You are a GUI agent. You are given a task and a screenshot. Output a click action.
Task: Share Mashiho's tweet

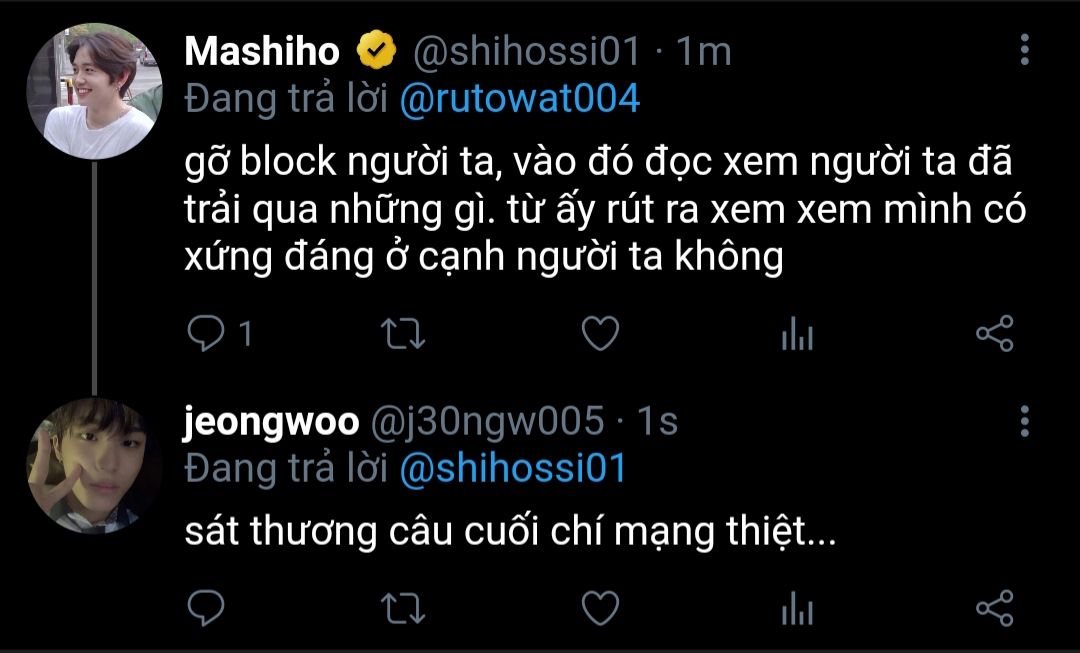(x=995, y=334)
